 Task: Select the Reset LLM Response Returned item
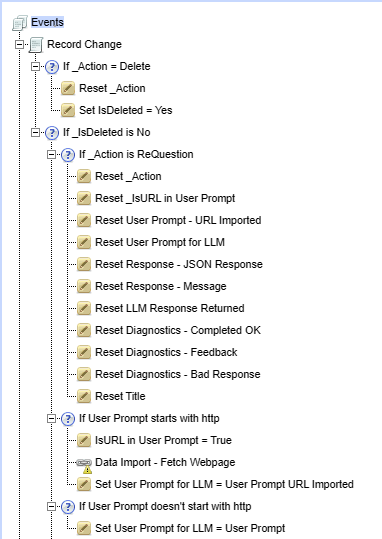tap(170, 308)
